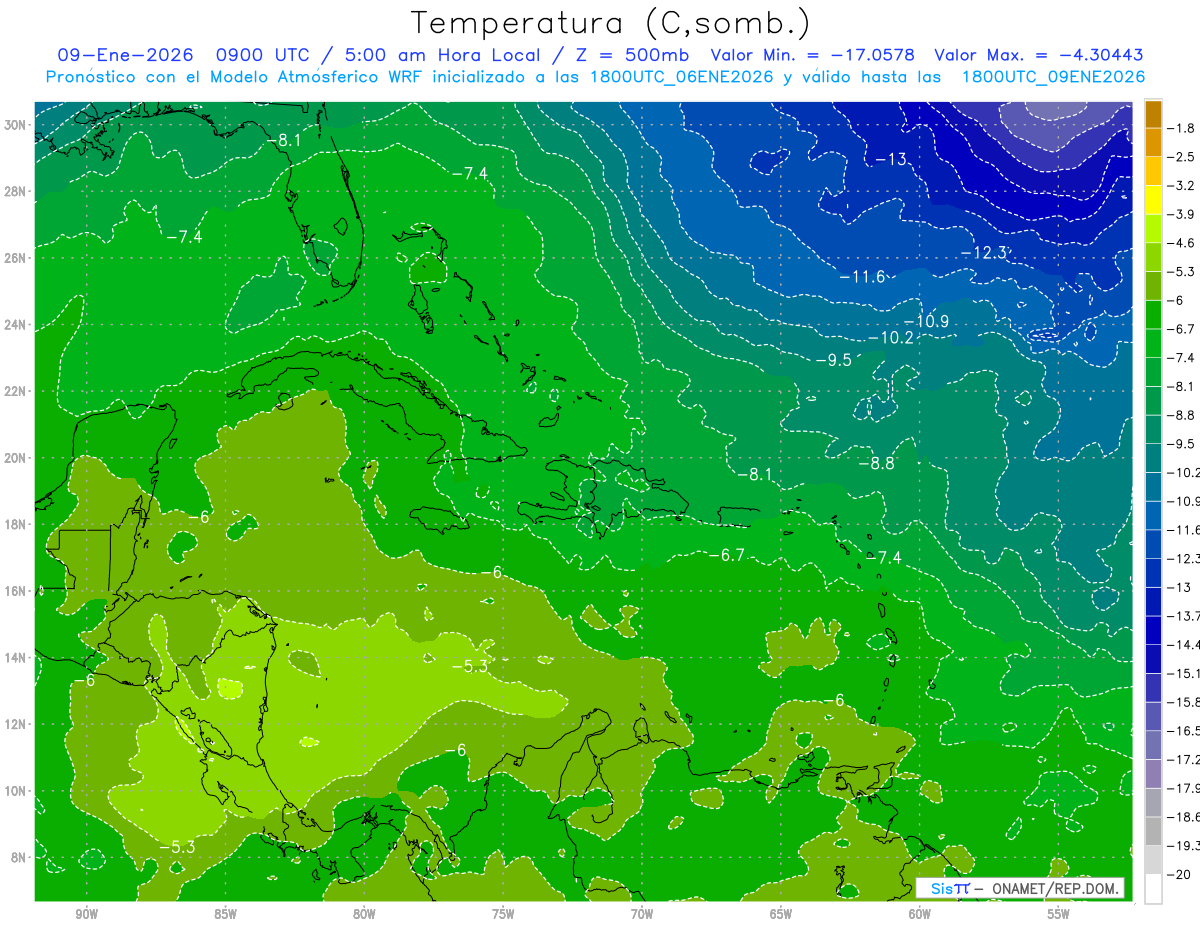Click the '-20' tick on the colorbar
1200x927 pixels.
click(1178, 874)
